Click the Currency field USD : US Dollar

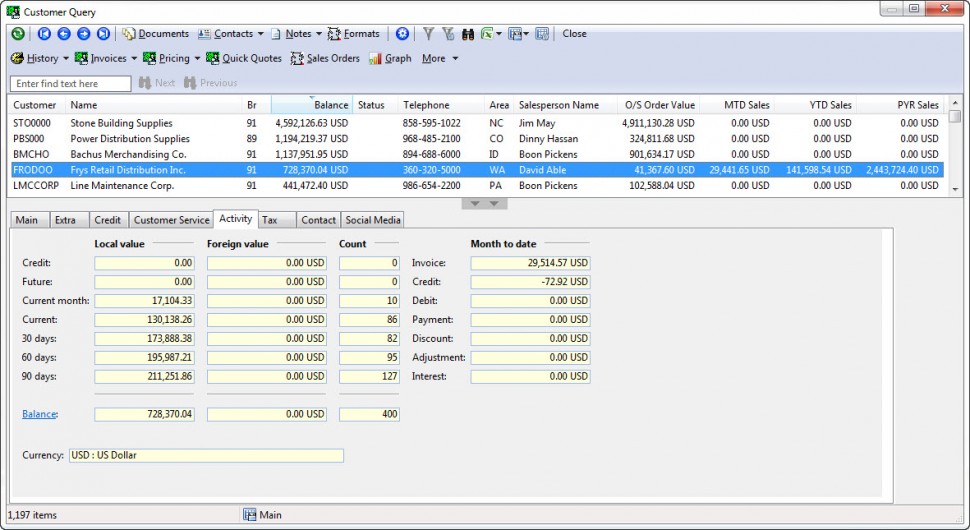click(x=206, y=456)
